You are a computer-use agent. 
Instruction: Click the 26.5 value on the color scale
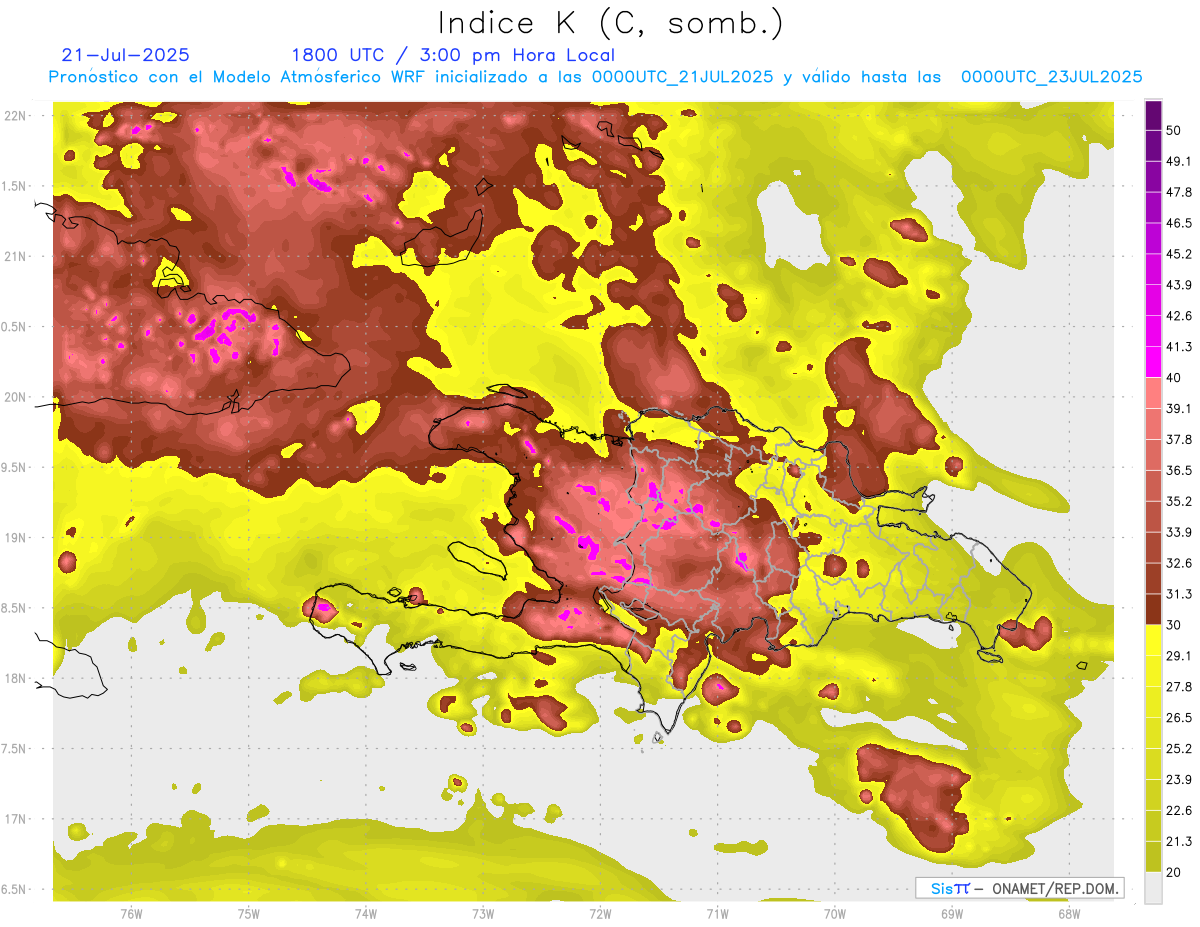point(1180,718)
